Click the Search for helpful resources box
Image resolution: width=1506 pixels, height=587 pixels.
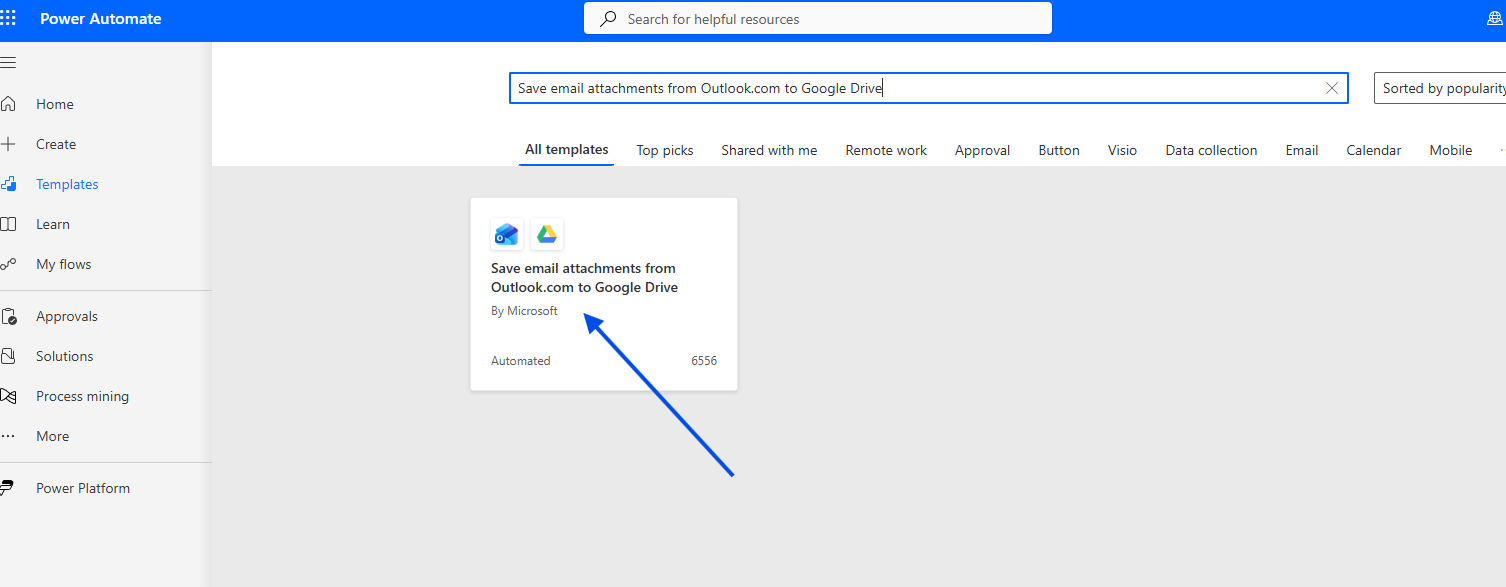817,18
